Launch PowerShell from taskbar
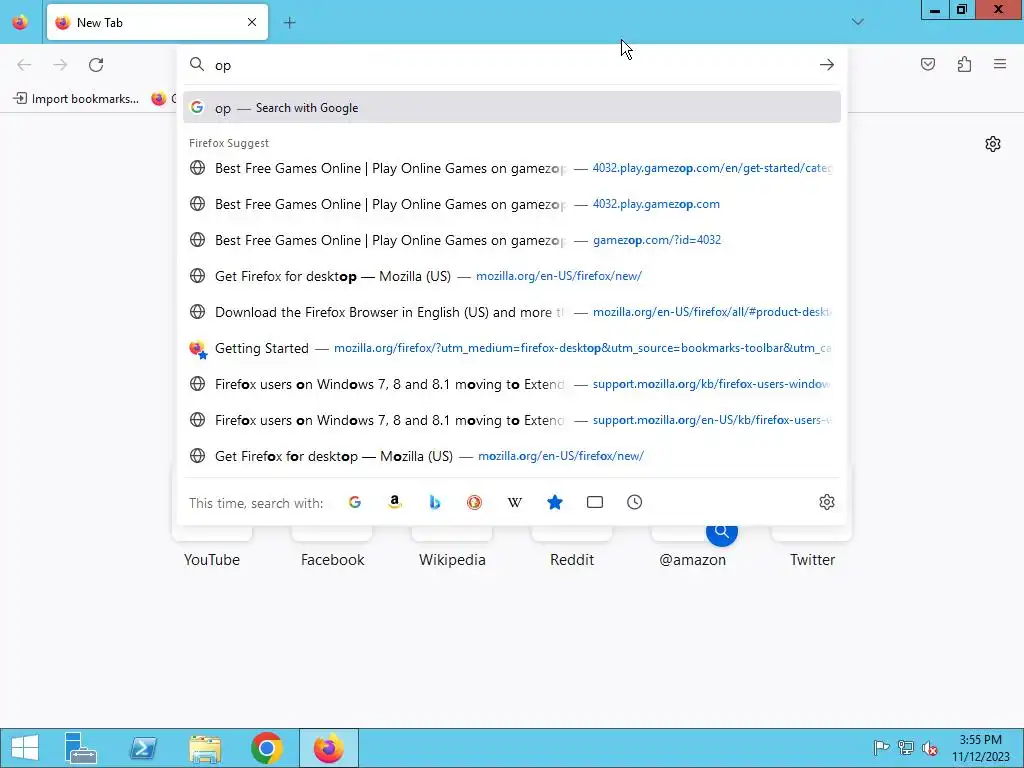The width and height of the screenshot is (1024, 768). [x=142, y=748]
